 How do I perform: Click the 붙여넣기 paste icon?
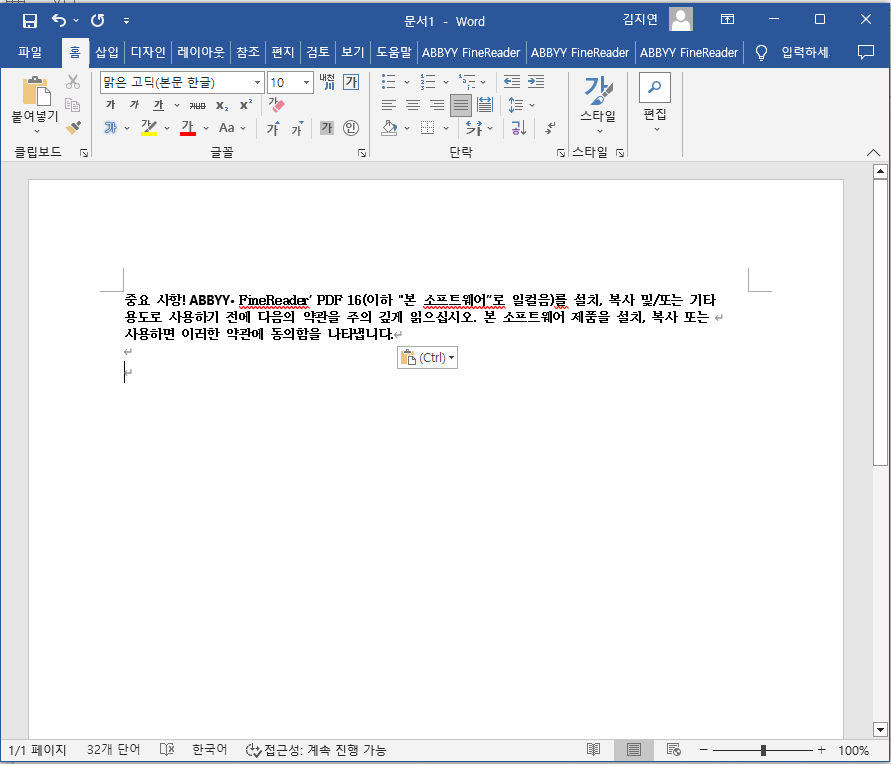click(36, 91)
